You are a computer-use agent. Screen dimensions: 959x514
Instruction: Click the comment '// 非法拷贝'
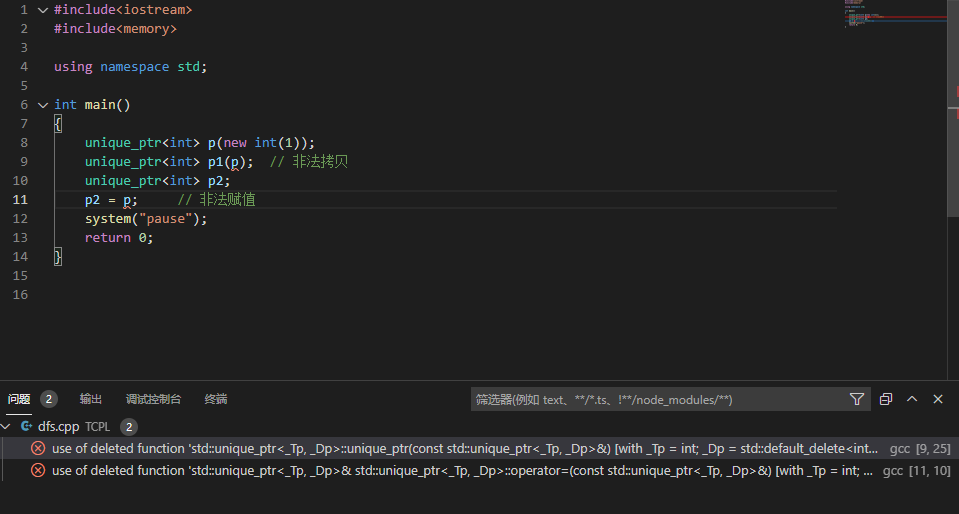309,162
